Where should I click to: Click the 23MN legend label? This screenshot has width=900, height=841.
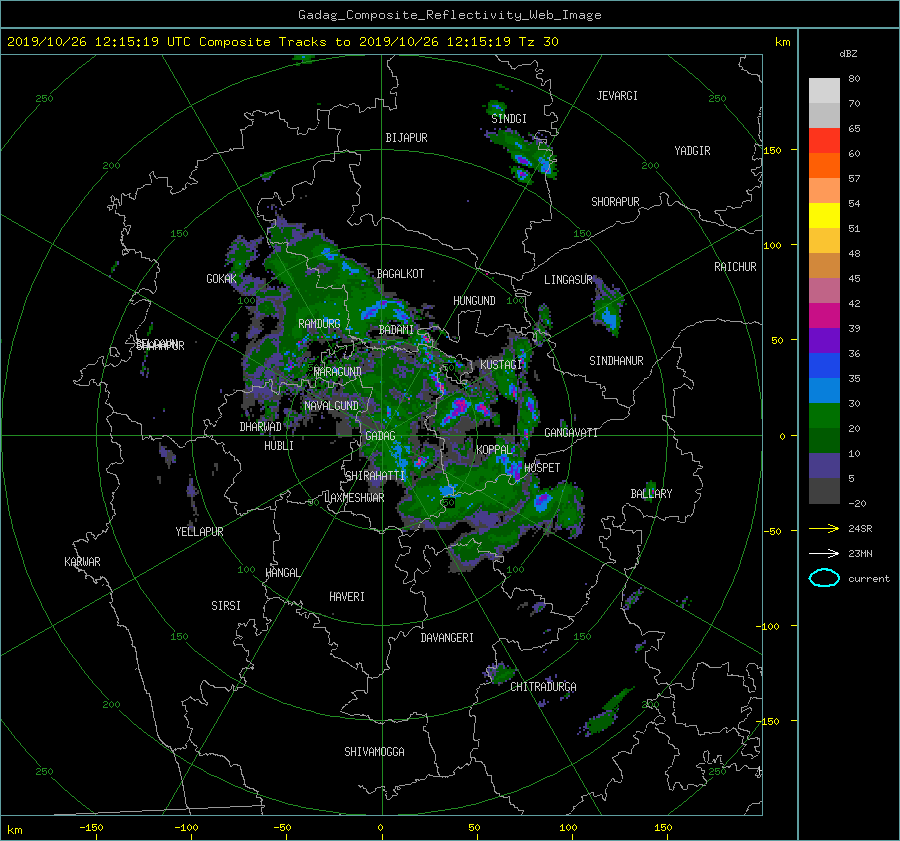coord(860,554)
